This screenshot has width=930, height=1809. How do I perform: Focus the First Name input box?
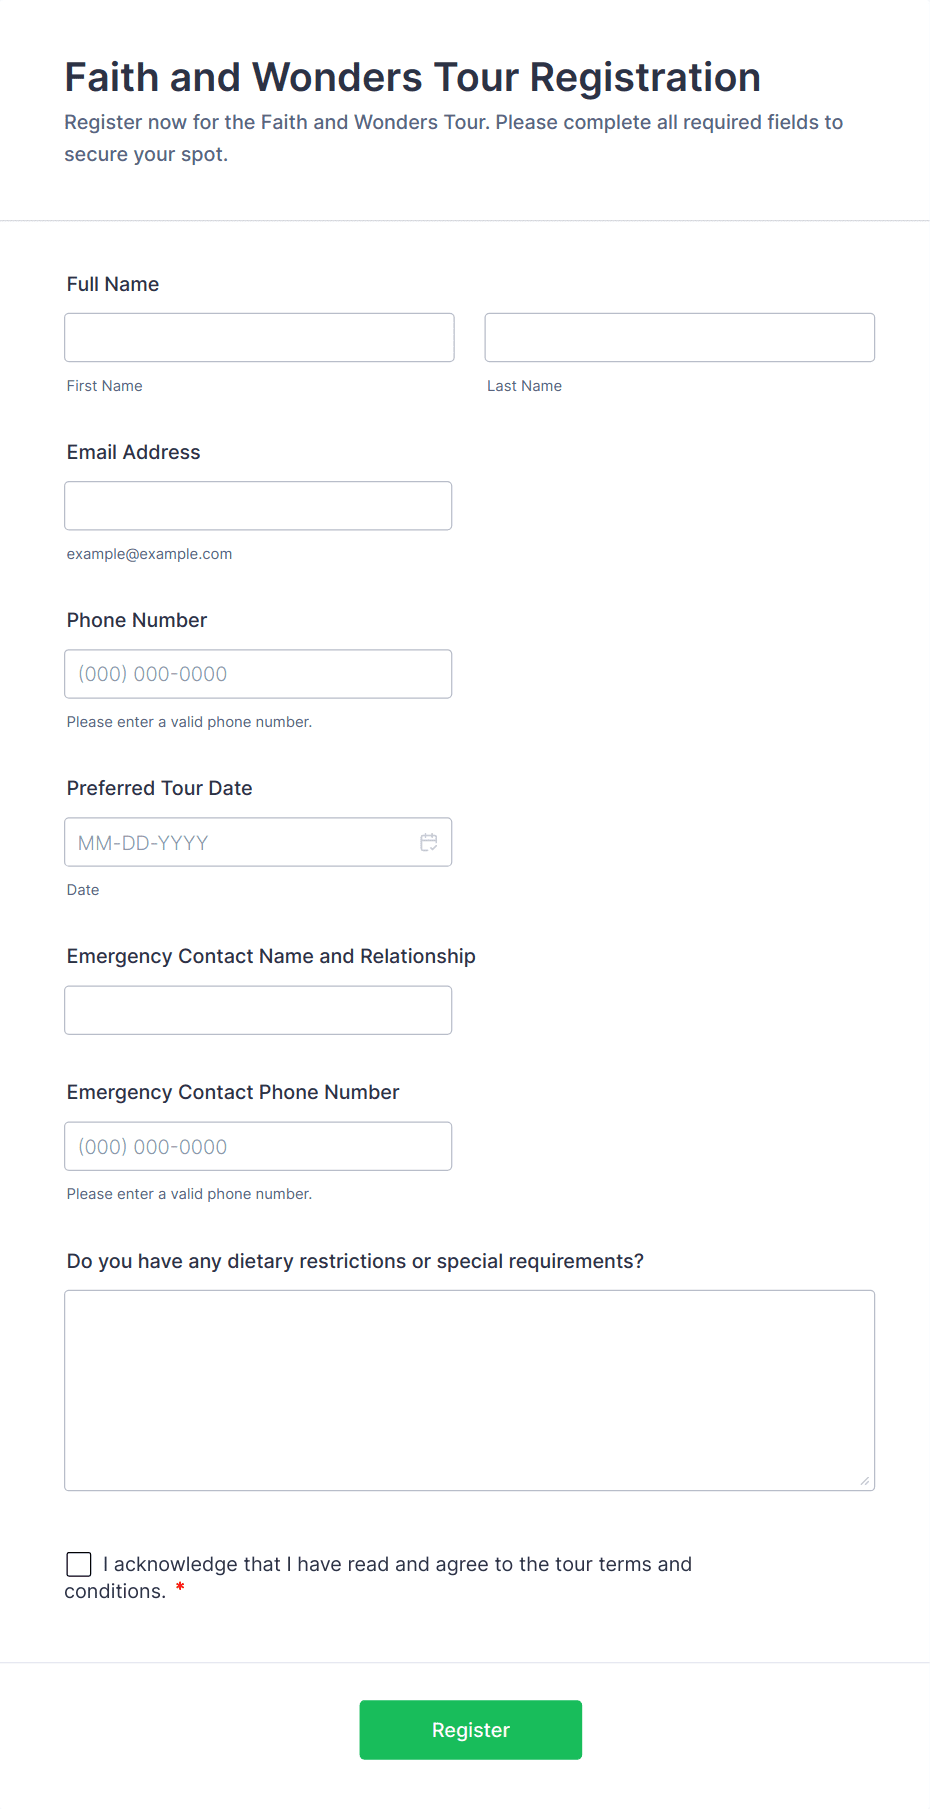(259, 338)
